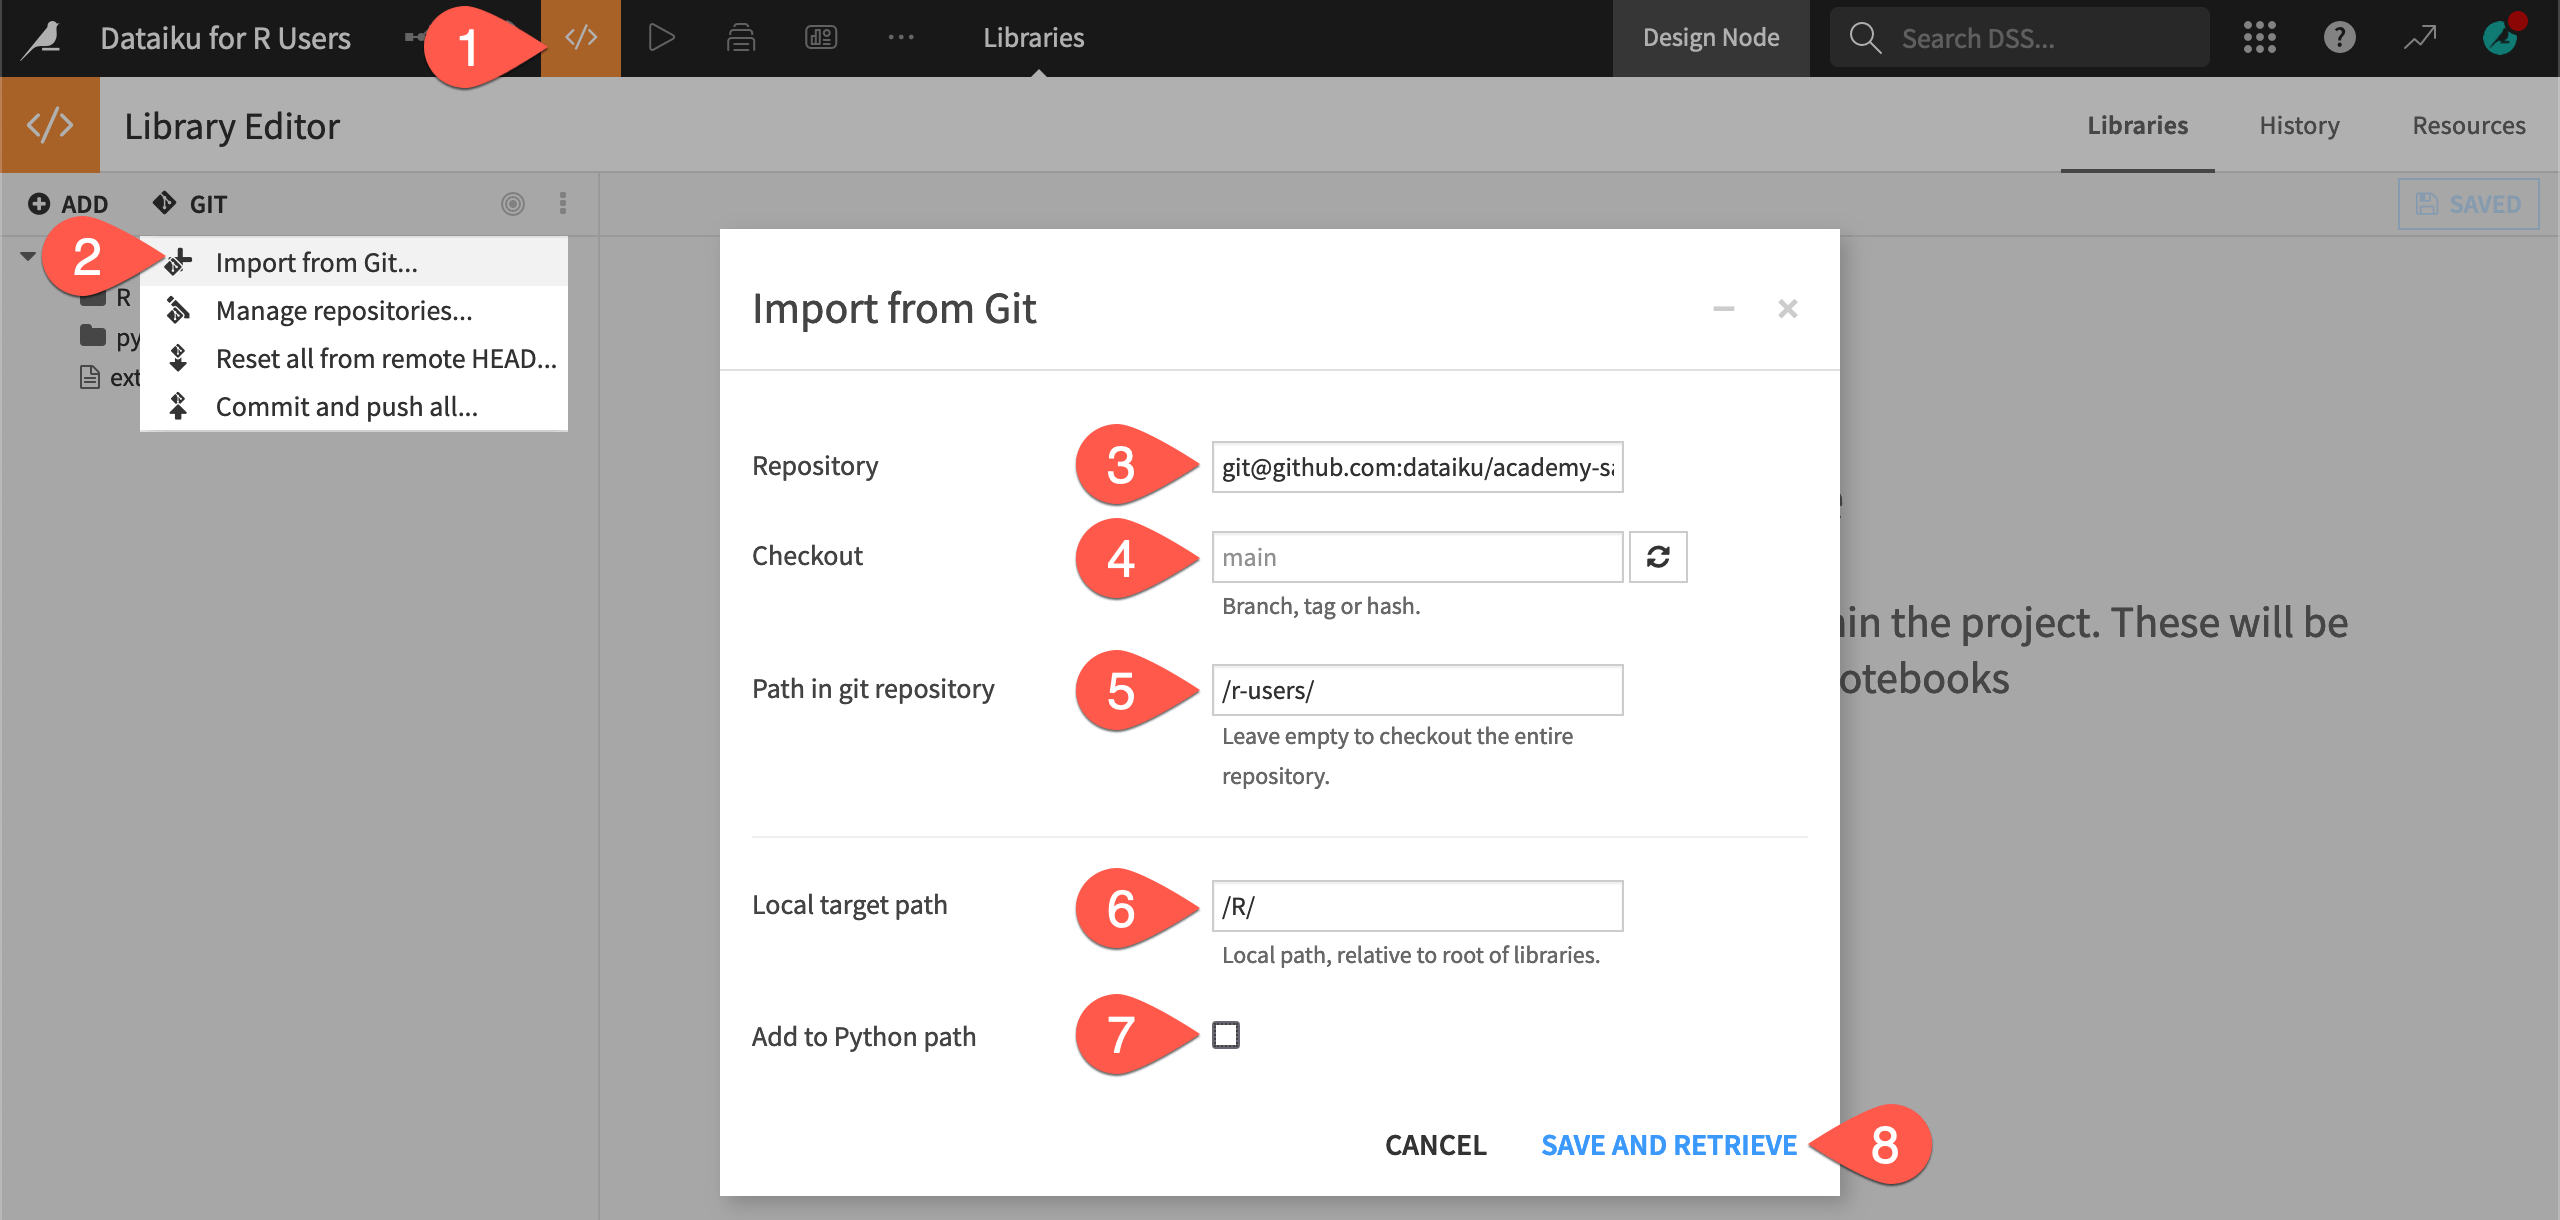Edit the Local target path field
This screenshot has height=1220, width=2560.
1416,905
